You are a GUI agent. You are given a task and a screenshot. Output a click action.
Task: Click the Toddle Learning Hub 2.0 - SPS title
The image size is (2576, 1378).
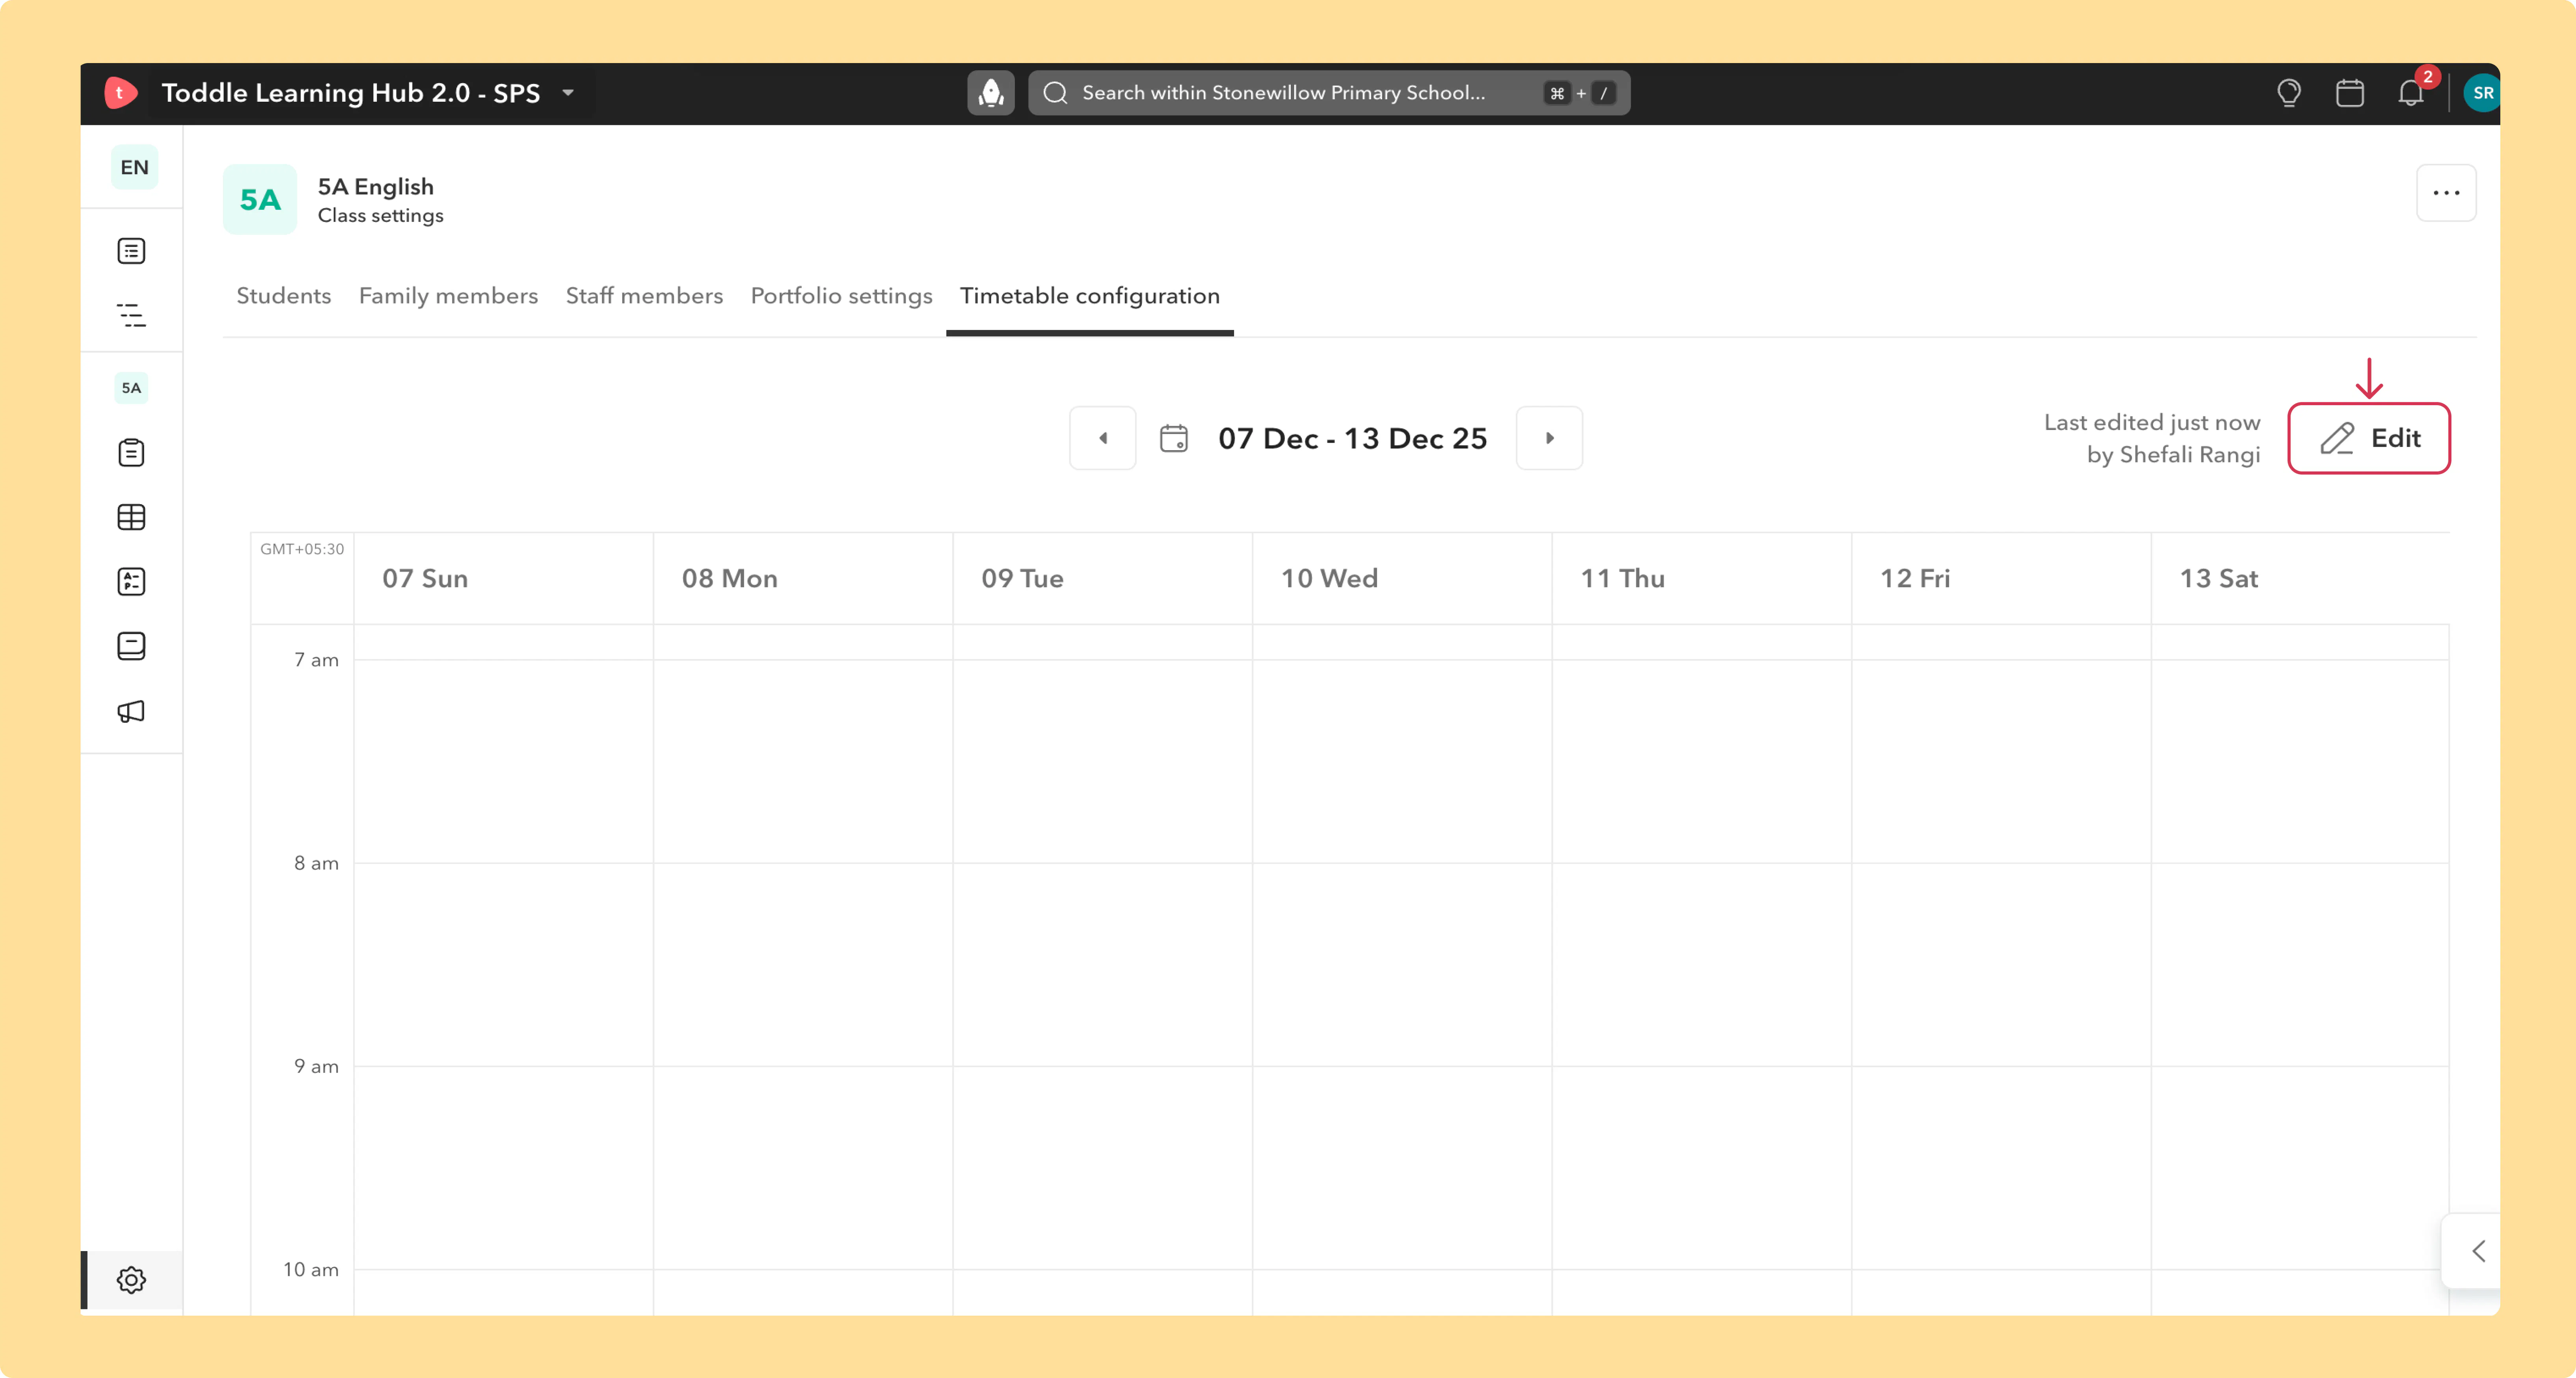pos(351,93)
